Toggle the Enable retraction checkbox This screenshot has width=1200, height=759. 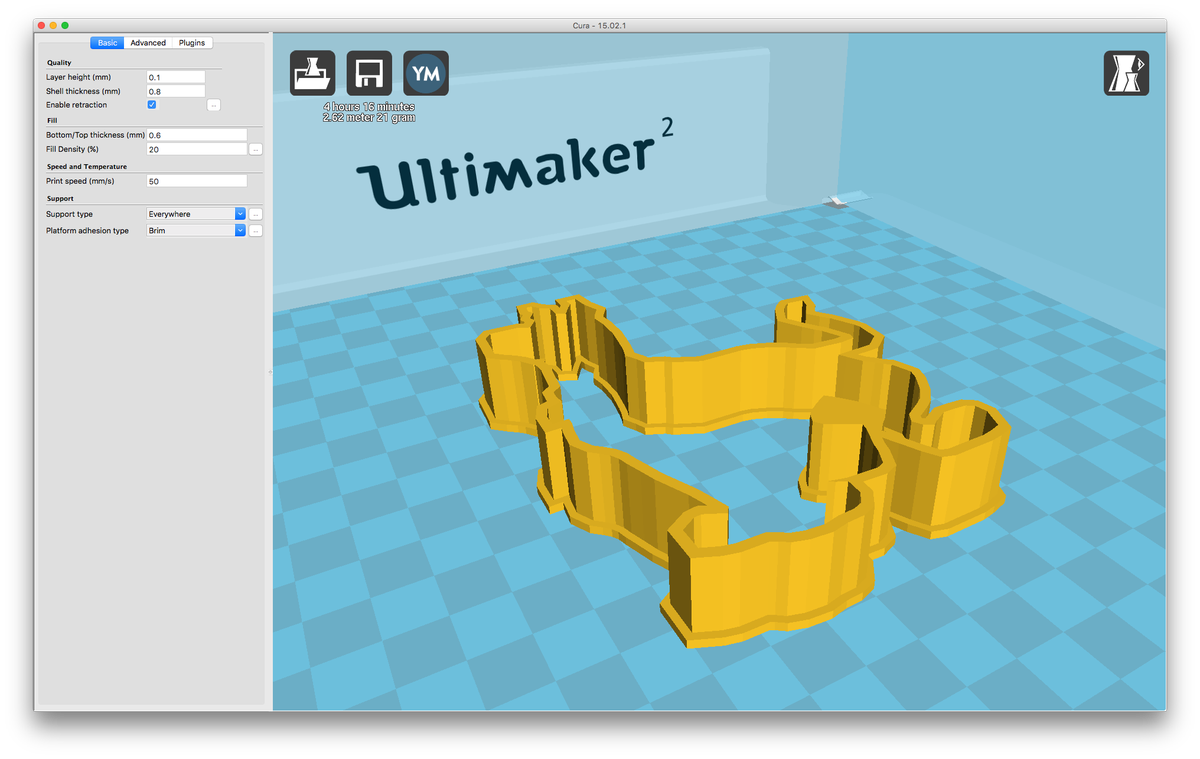(152, 104)
